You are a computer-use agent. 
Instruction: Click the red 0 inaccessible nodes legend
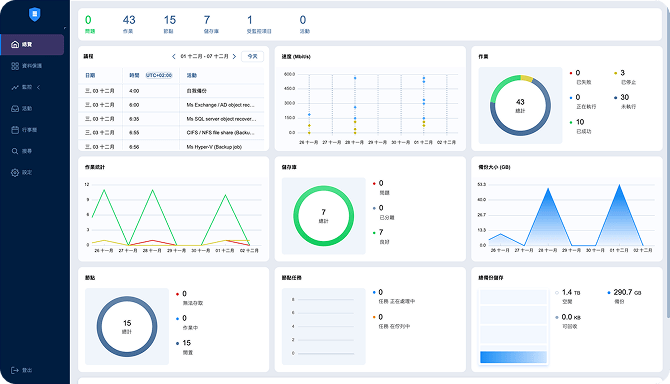pyautogui.click(x=189, y=298)
